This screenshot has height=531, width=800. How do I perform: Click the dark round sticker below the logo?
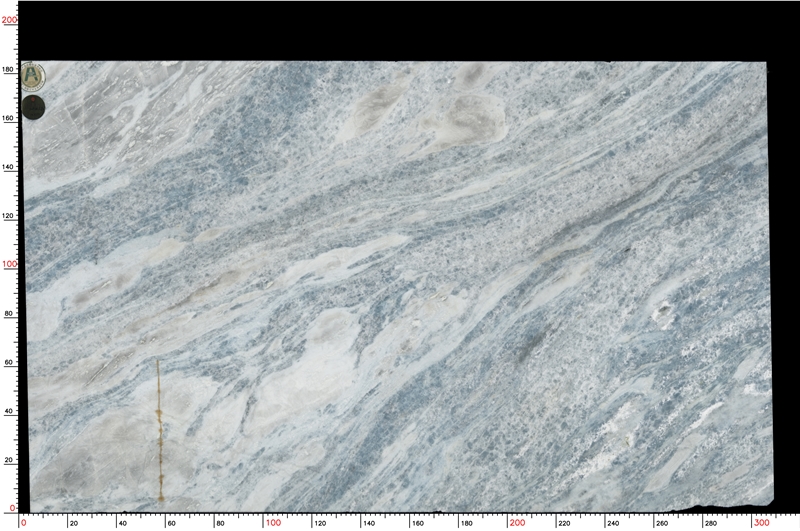click(x=33, y=108)
